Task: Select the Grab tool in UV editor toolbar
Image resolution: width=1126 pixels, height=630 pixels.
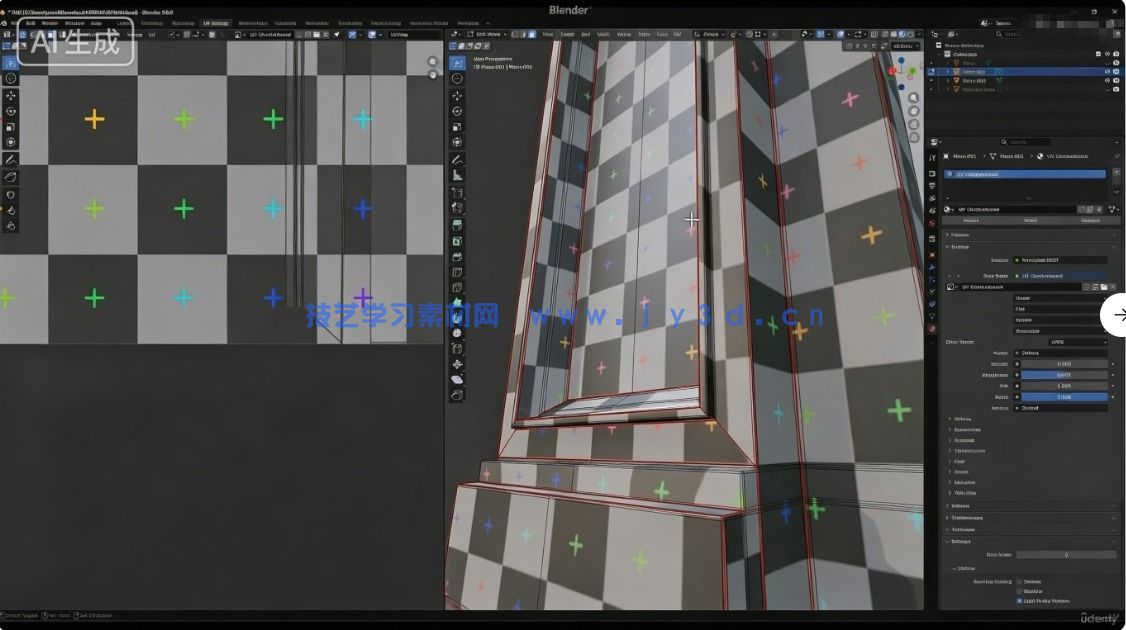Action: 11,195
